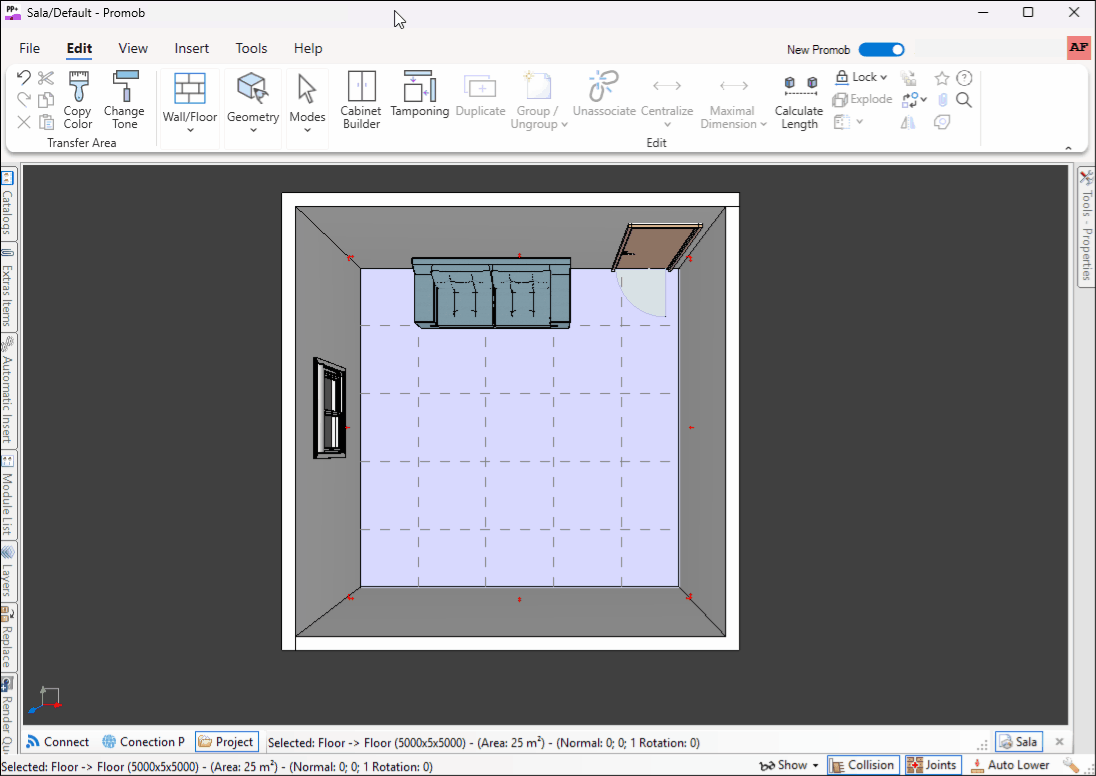The image size is (1096, 776).
Task: Click the Auto Lower button
Action: click(1009, 765)
